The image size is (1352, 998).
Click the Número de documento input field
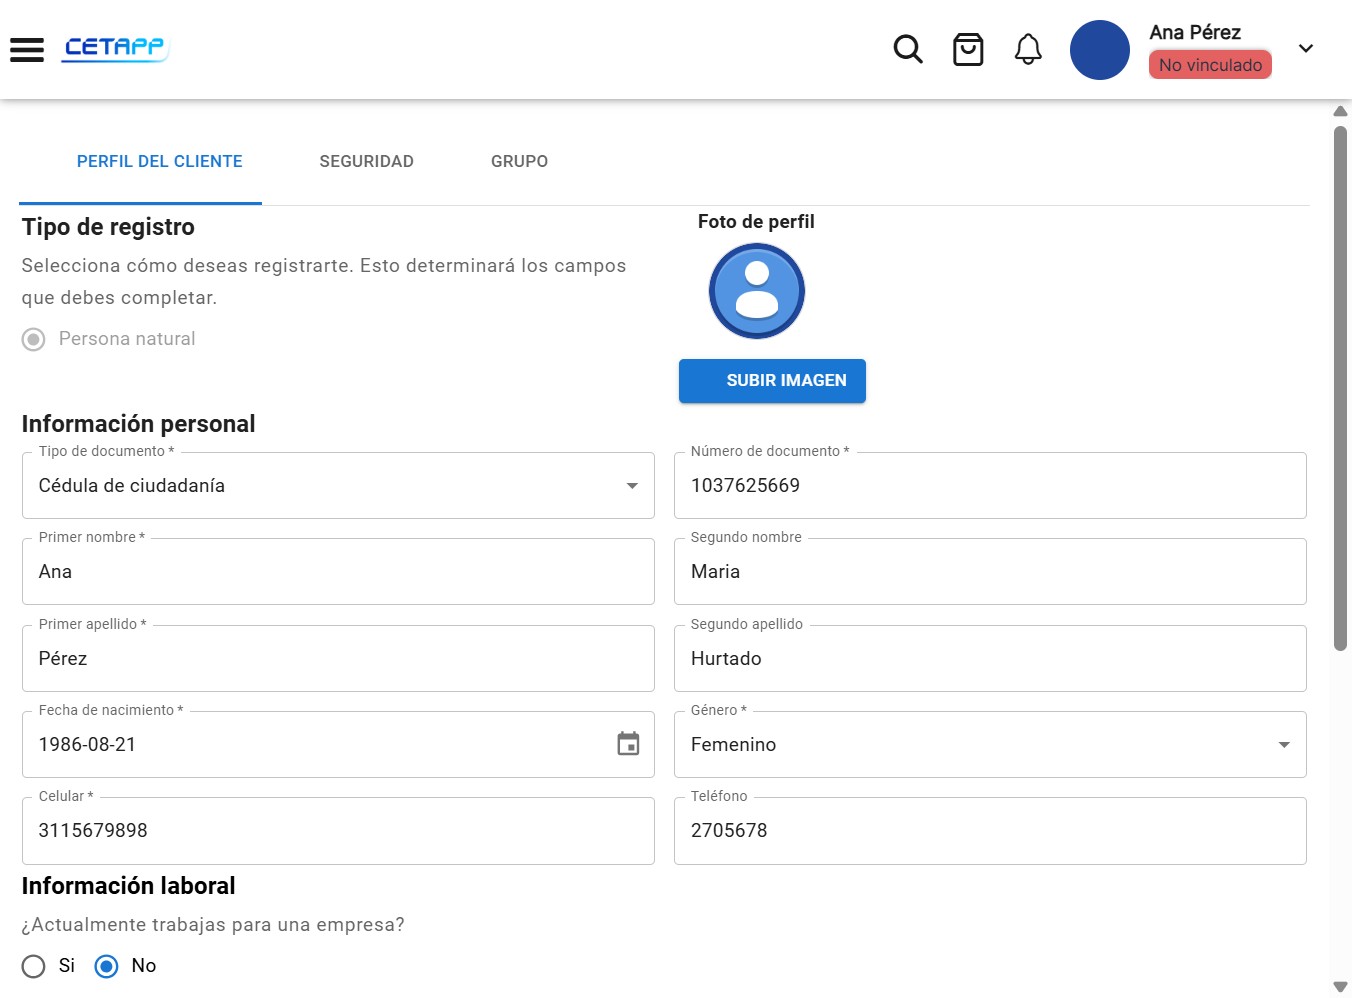990,486
